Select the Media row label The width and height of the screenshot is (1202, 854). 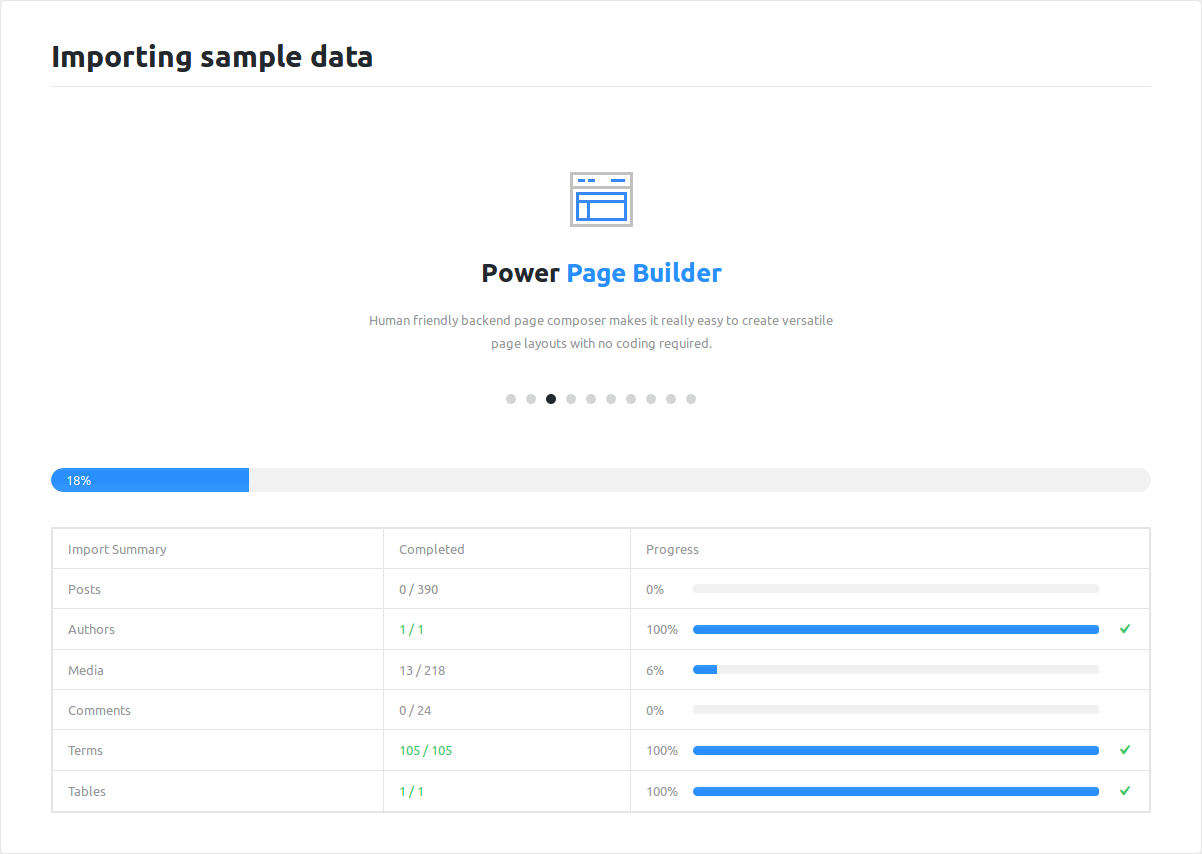86,670
